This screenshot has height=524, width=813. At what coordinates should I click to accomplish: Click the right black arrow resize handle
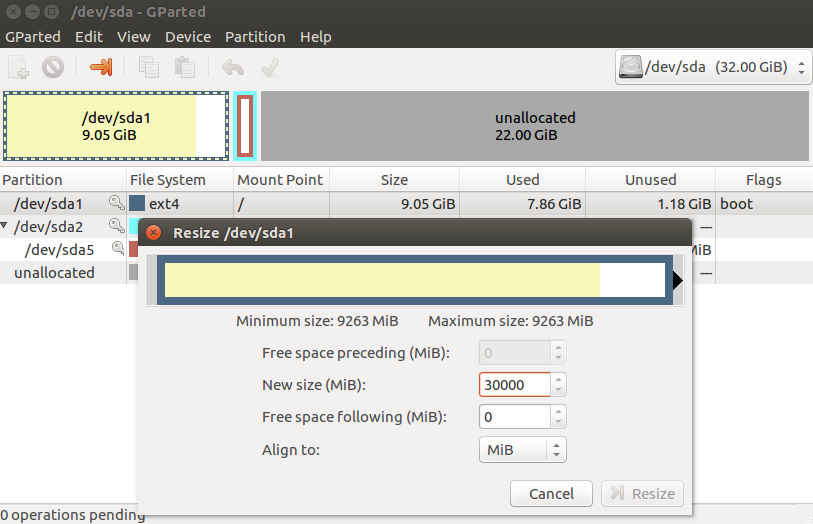click(678, 280)
